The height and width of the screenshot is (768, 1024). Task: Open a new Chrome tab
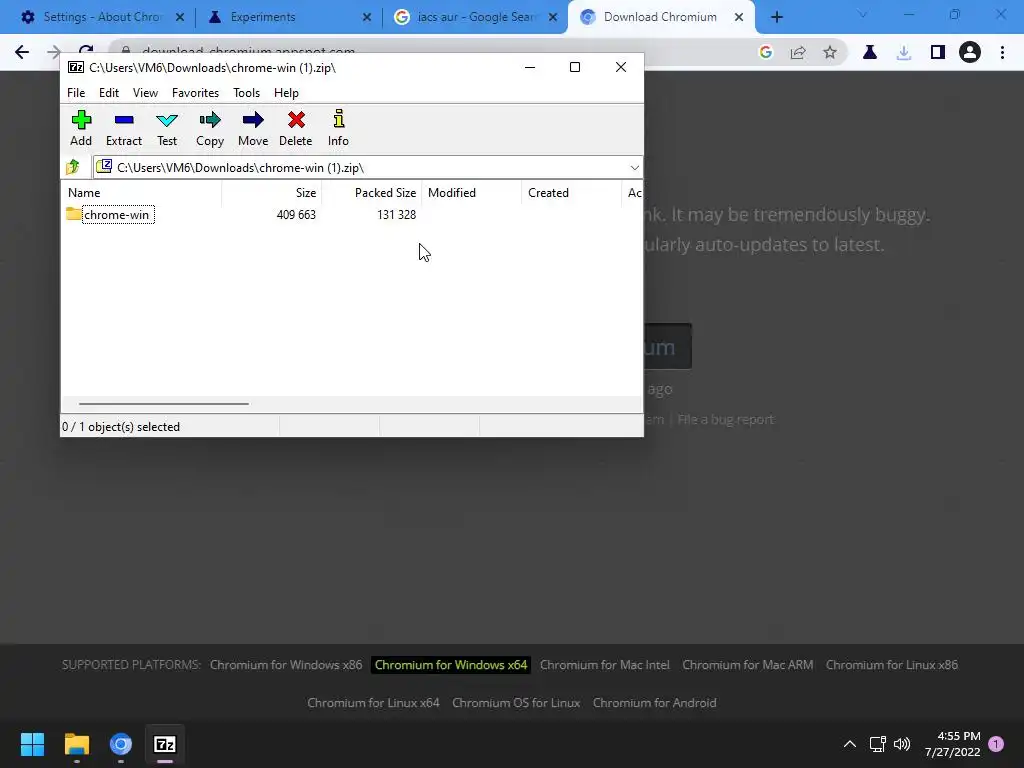tap(776, 17)
